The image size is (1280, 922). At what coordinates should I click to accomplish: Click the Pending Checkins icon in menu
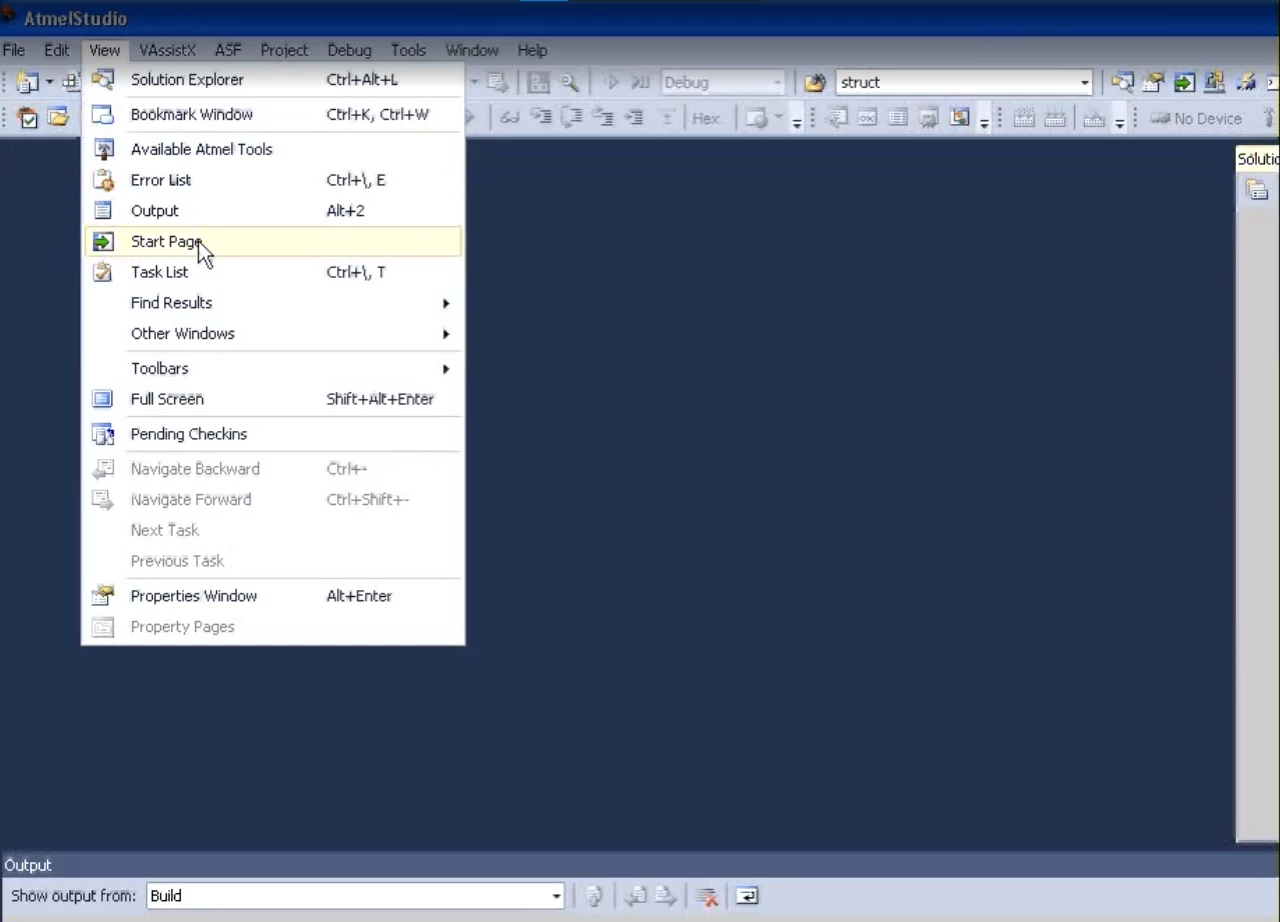tap(103, 434)
